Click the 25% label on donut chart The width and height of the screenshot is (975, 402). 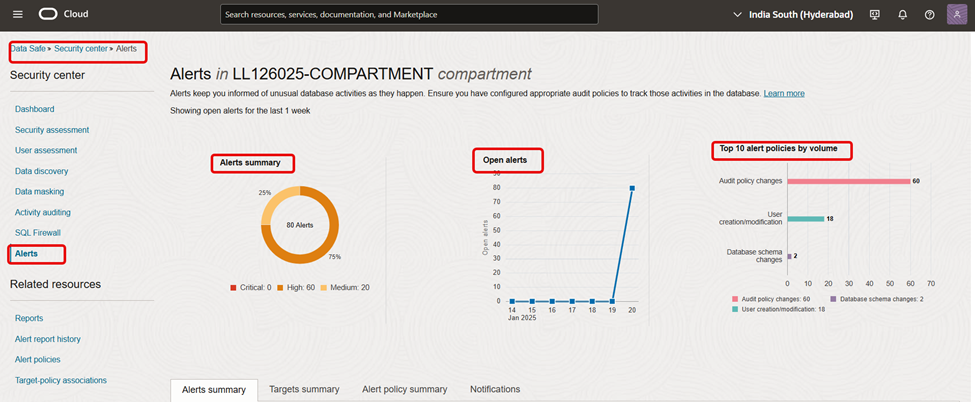click(x=265, y=193)
